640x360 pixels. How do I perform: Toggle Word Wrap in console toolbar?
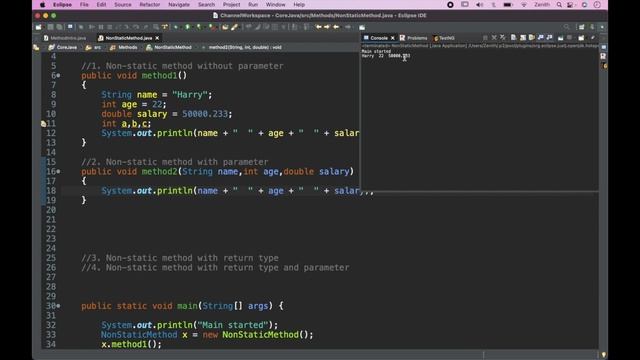tap(532, 38)
